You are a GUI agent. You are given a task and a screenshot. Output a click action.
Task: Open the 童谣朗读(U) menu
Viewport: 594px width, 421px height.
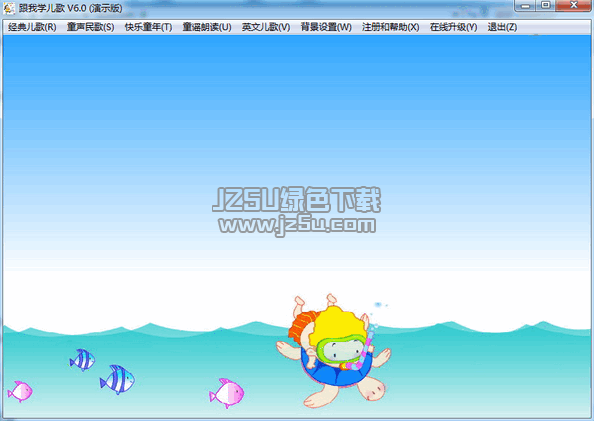(207, 27)
